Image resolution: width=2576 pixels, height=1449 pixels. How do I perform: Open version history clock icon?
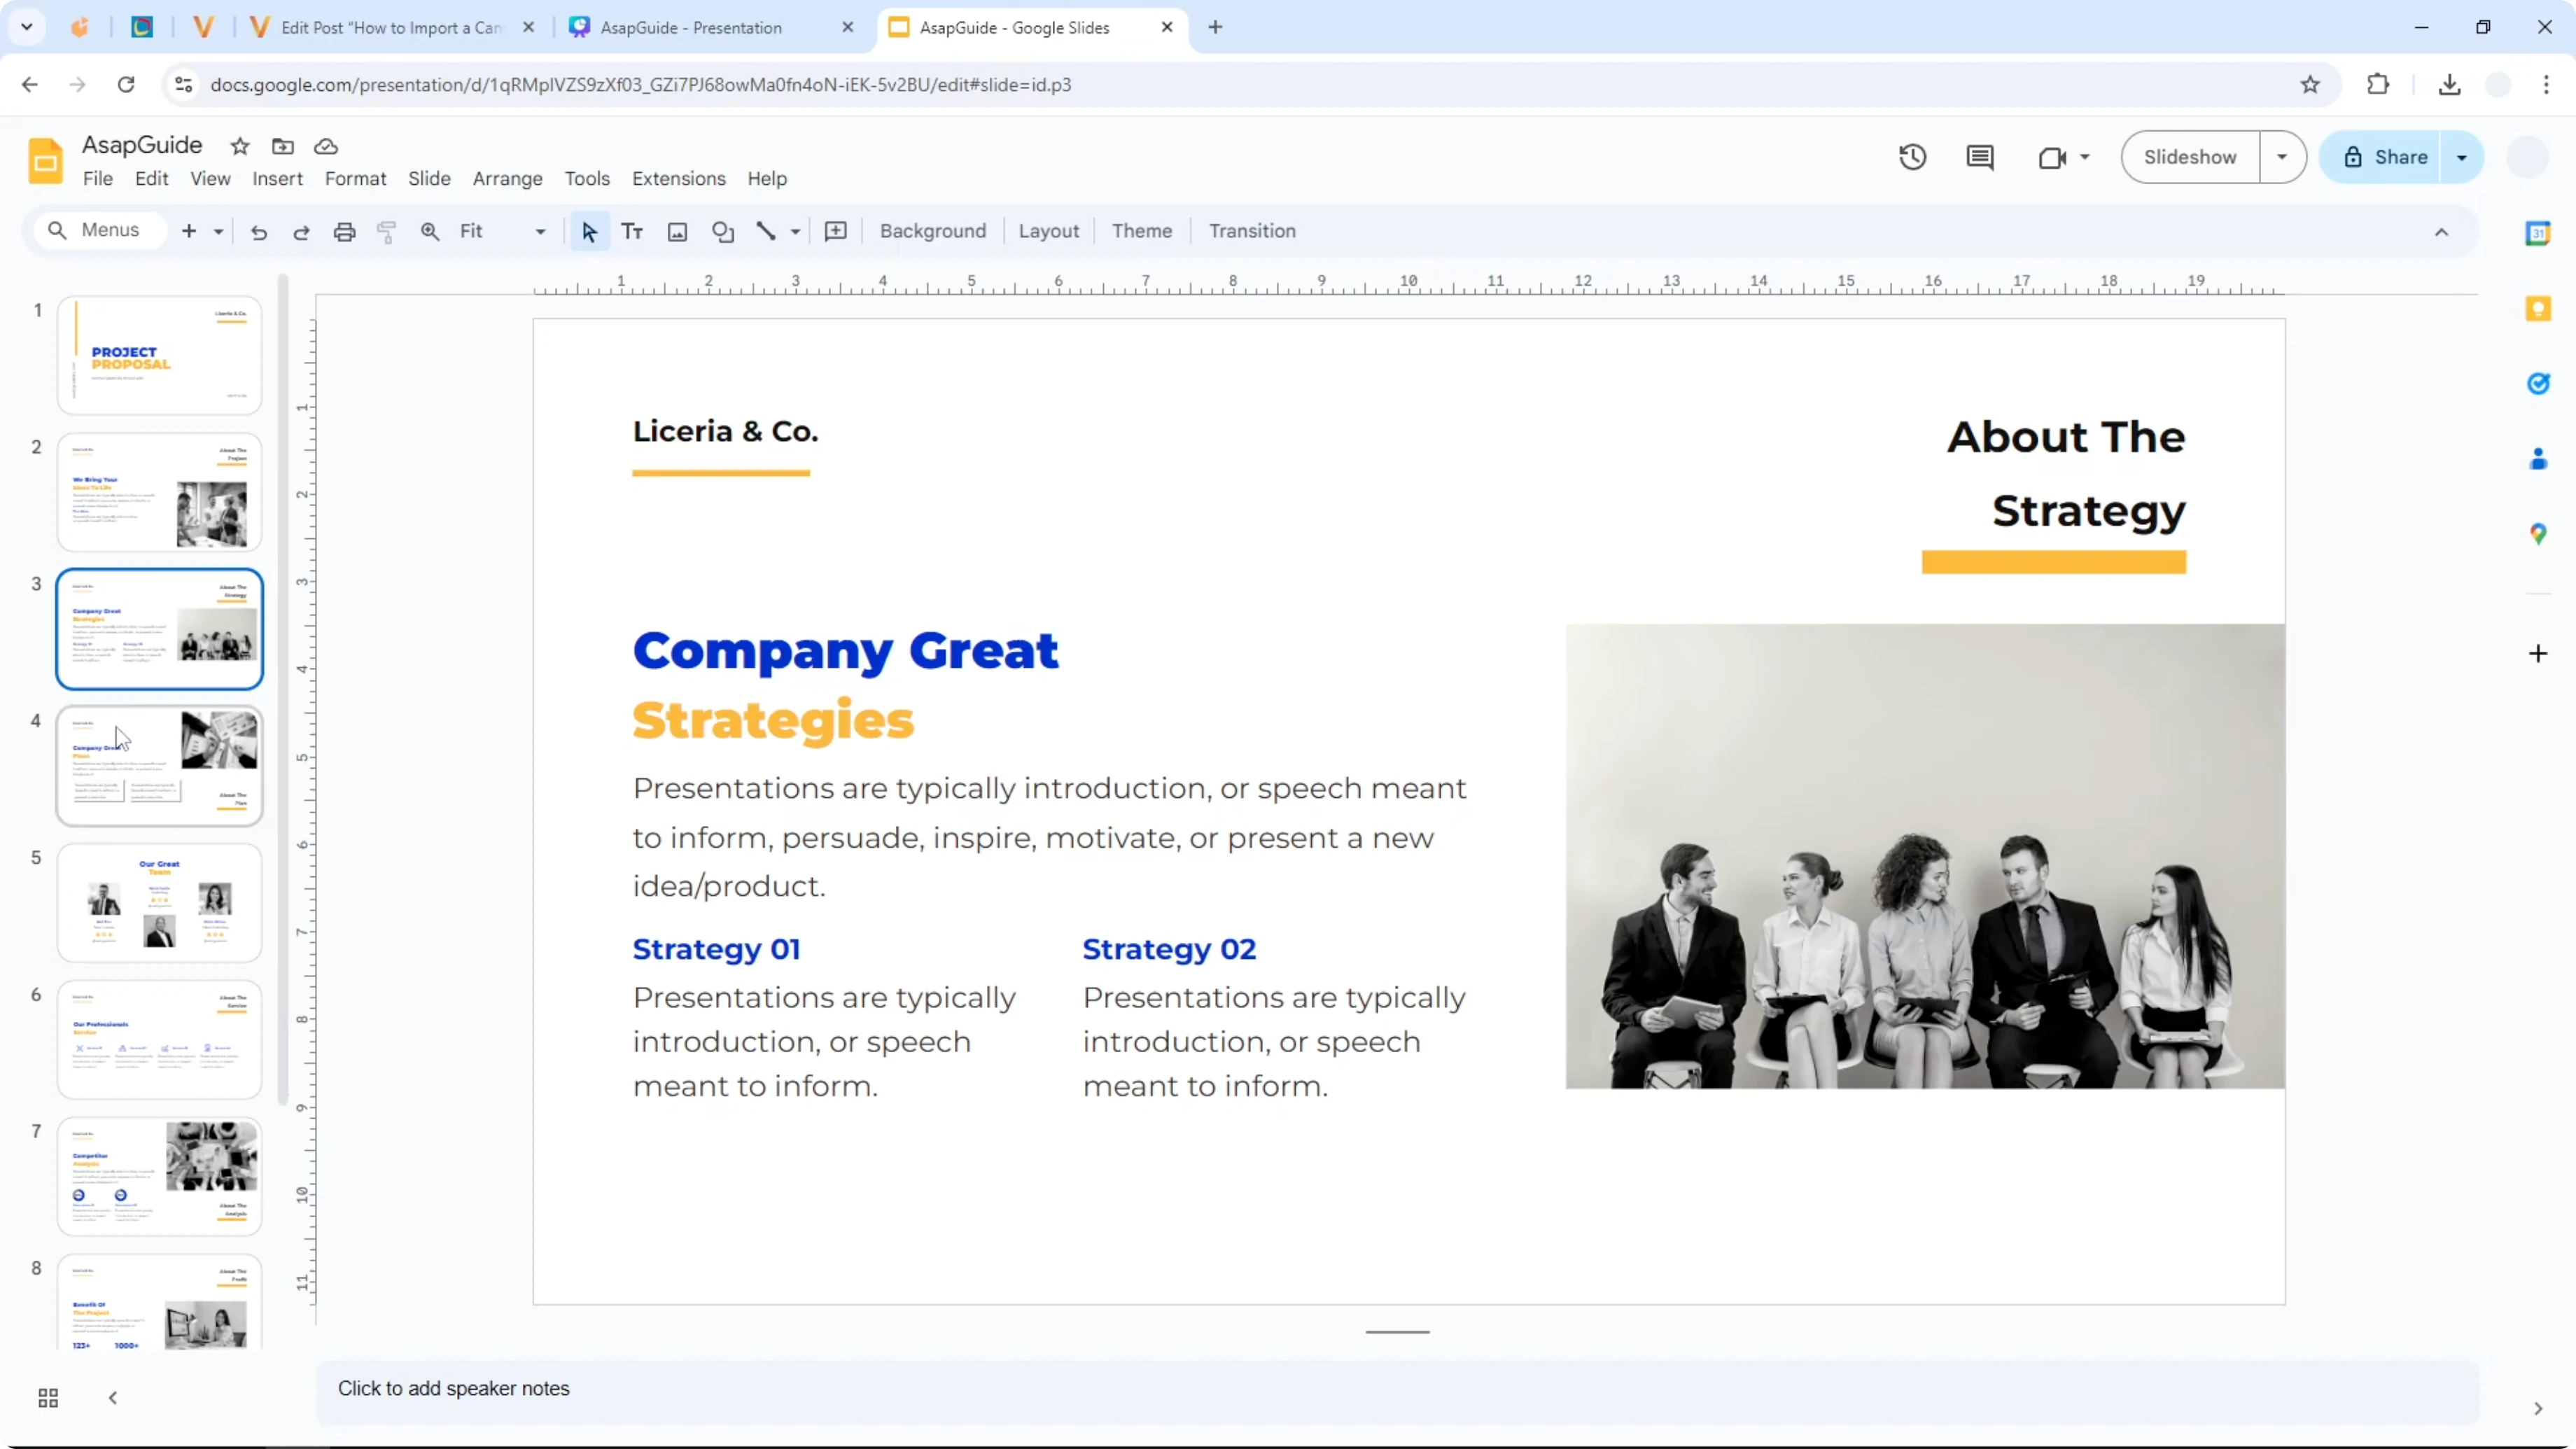(x=1912, y=157)
